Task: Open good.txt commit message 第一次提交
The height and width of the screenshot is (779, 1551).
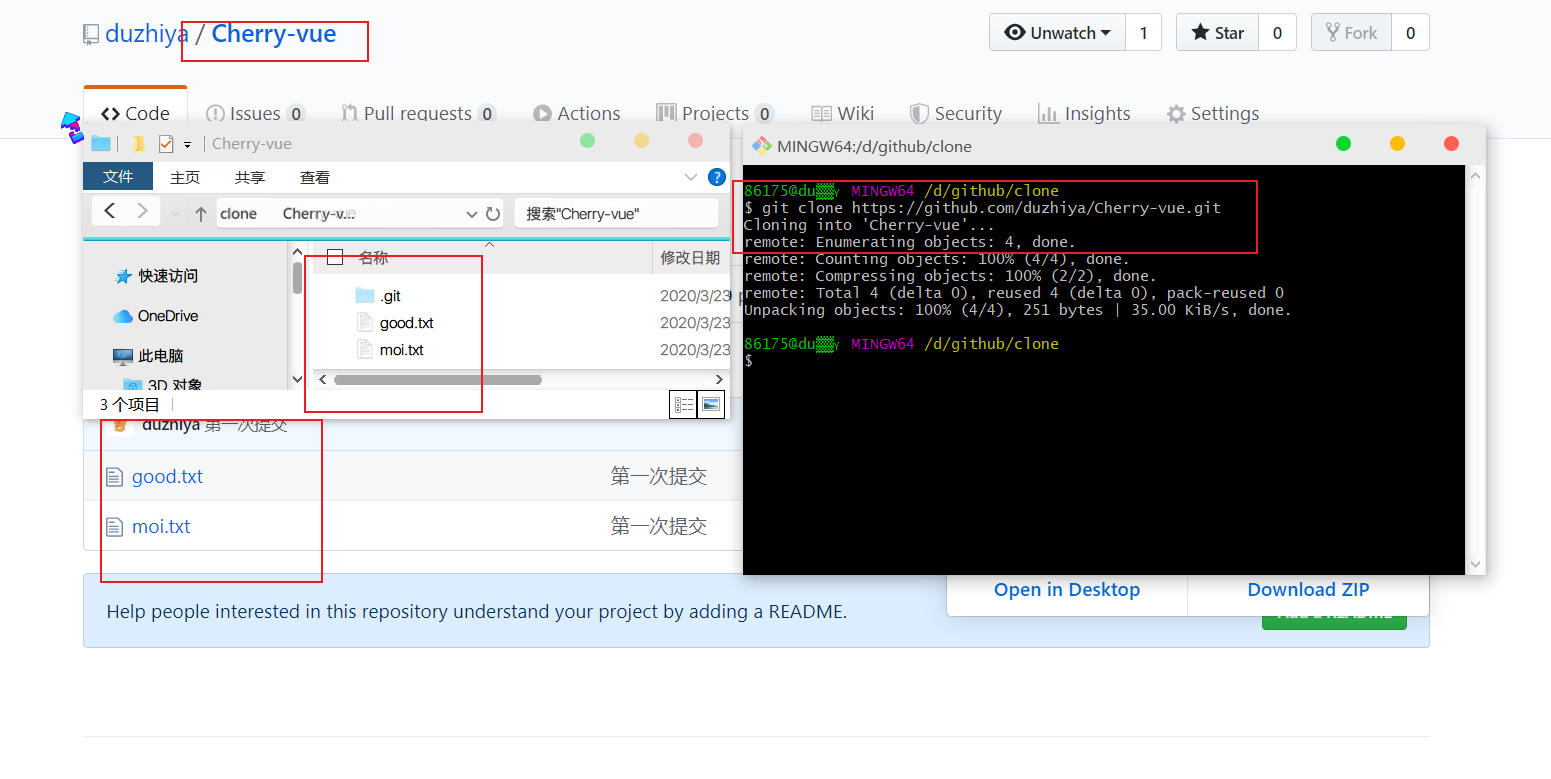Action: (659, 476)
